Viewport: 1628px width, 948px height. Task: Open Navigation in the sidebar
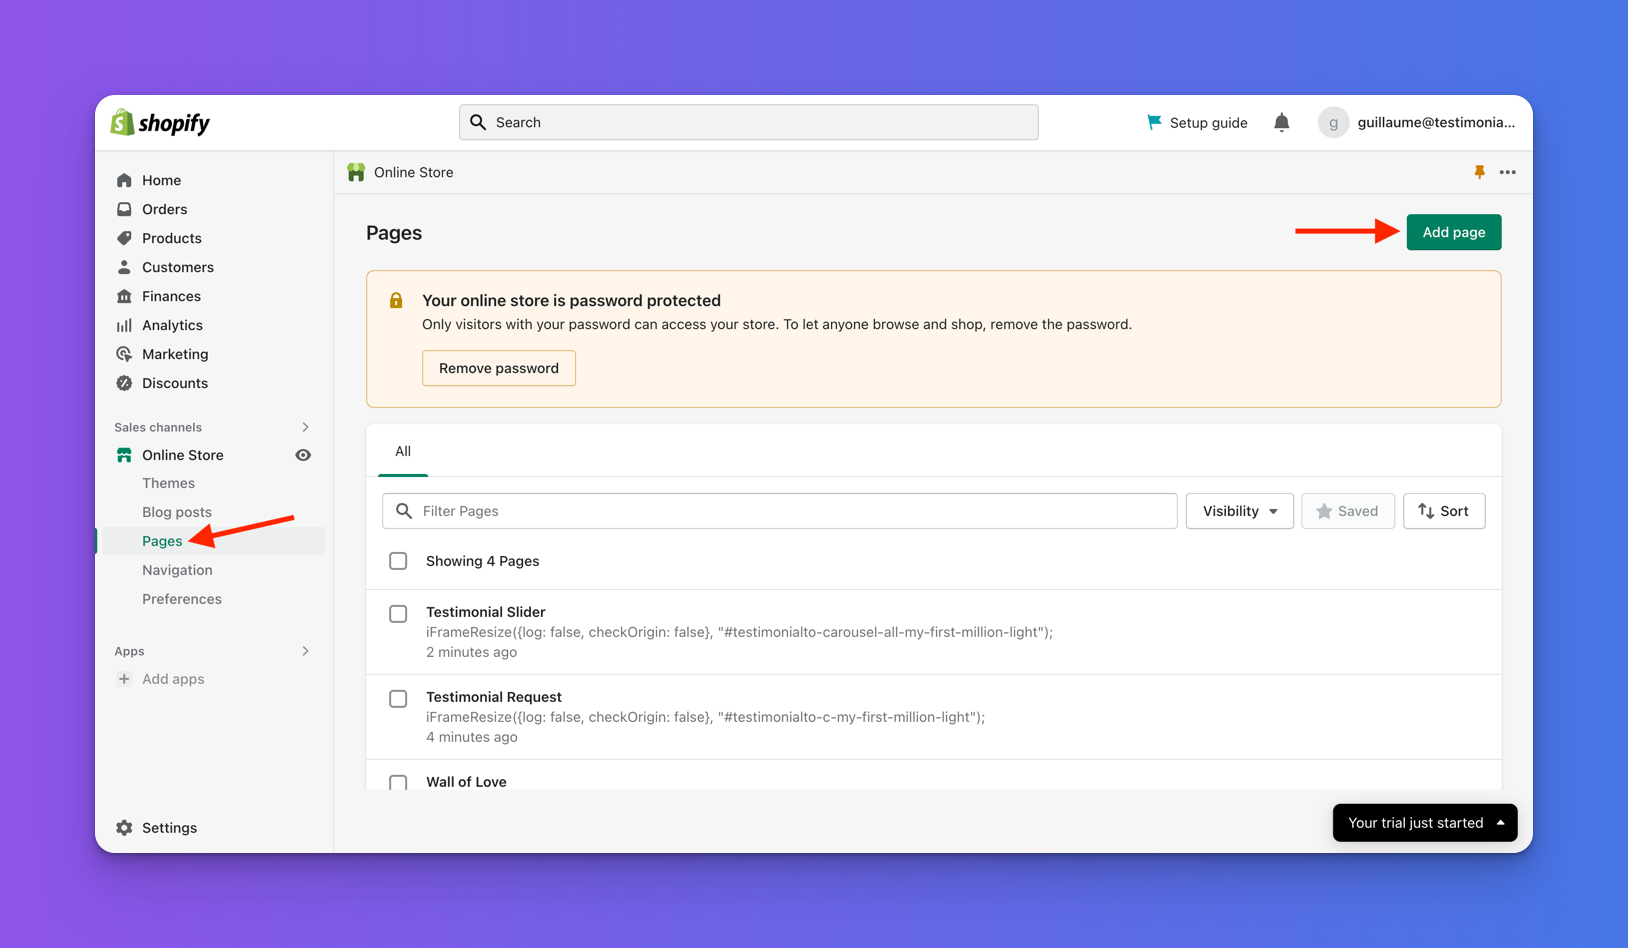pyautogui.click(x=177, y=570)
